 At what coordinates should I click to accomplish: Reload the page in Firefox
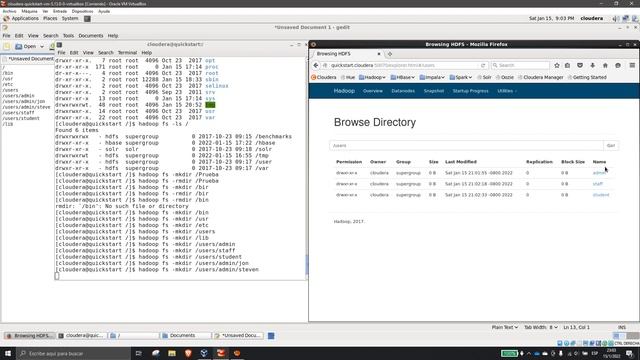tap(483, 65)
